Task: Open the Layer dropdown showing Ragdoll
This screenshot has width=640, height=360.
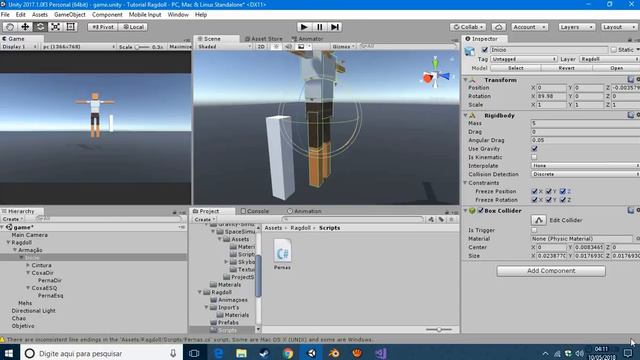Action: [609, 59]
